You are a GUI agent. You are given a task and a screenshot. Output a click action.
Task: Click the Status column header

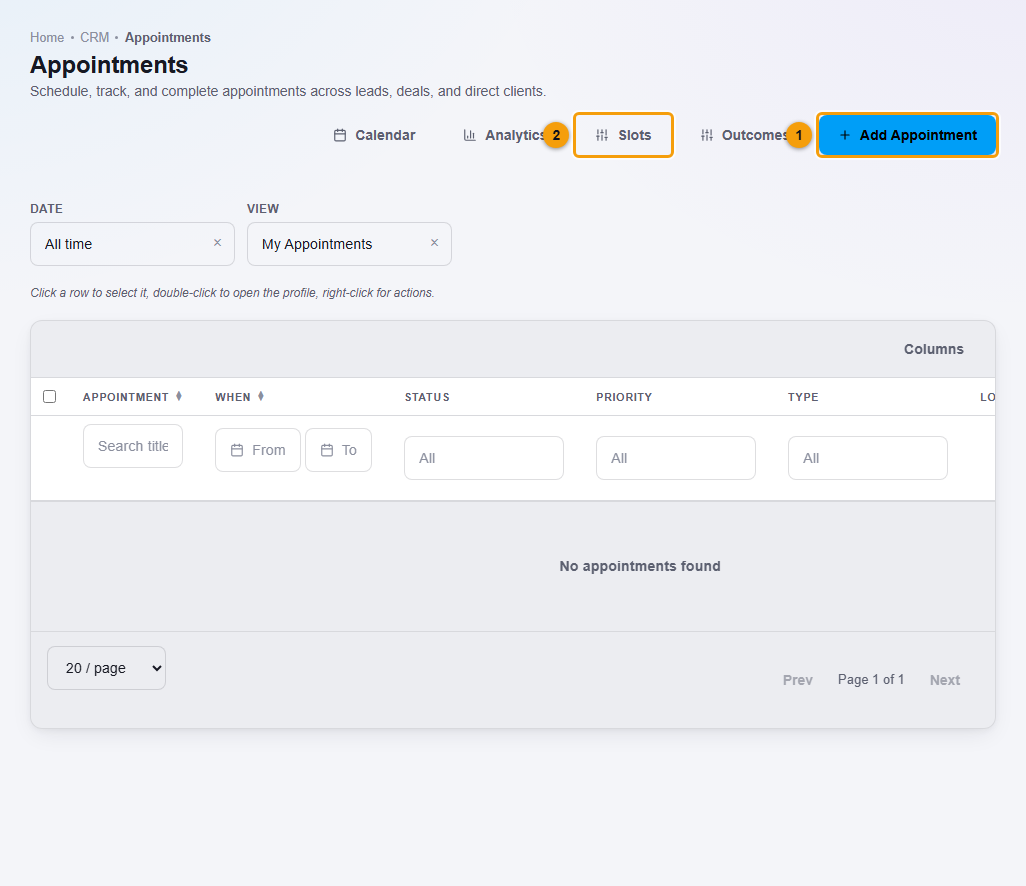(427, 397)
